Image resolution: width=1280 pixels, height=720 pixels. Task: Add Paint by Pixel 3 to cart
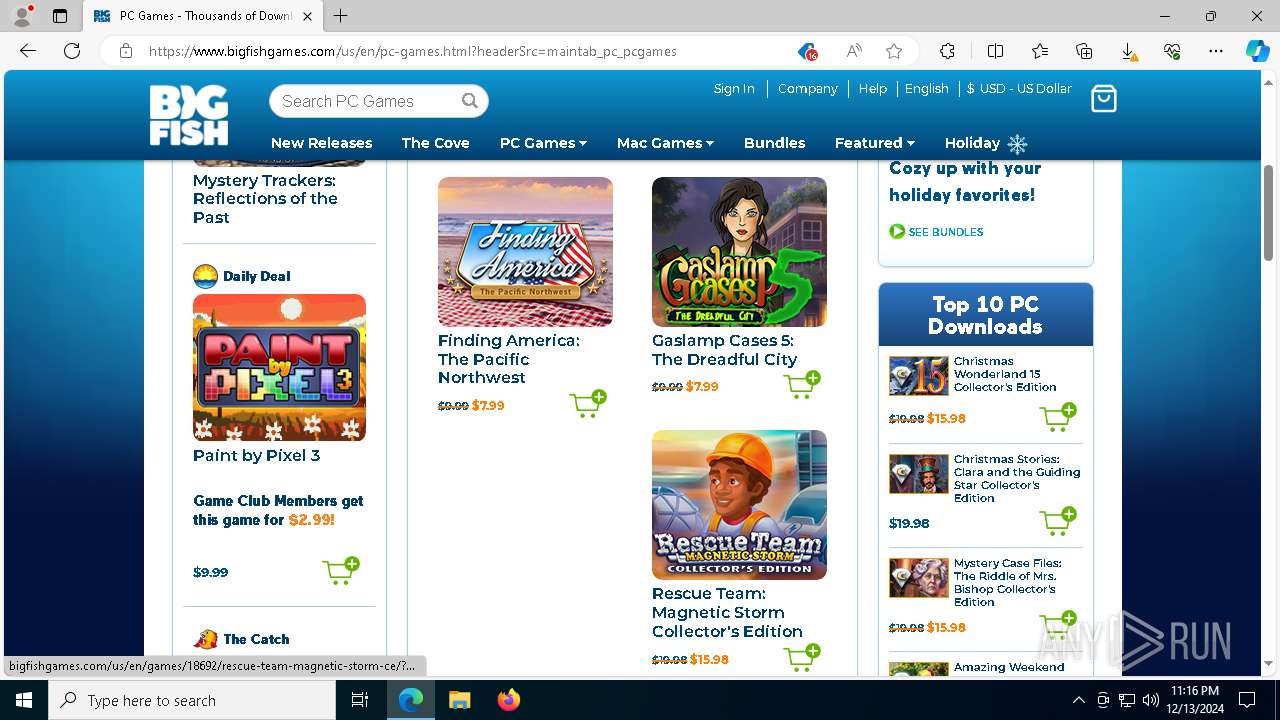point(341,571)
